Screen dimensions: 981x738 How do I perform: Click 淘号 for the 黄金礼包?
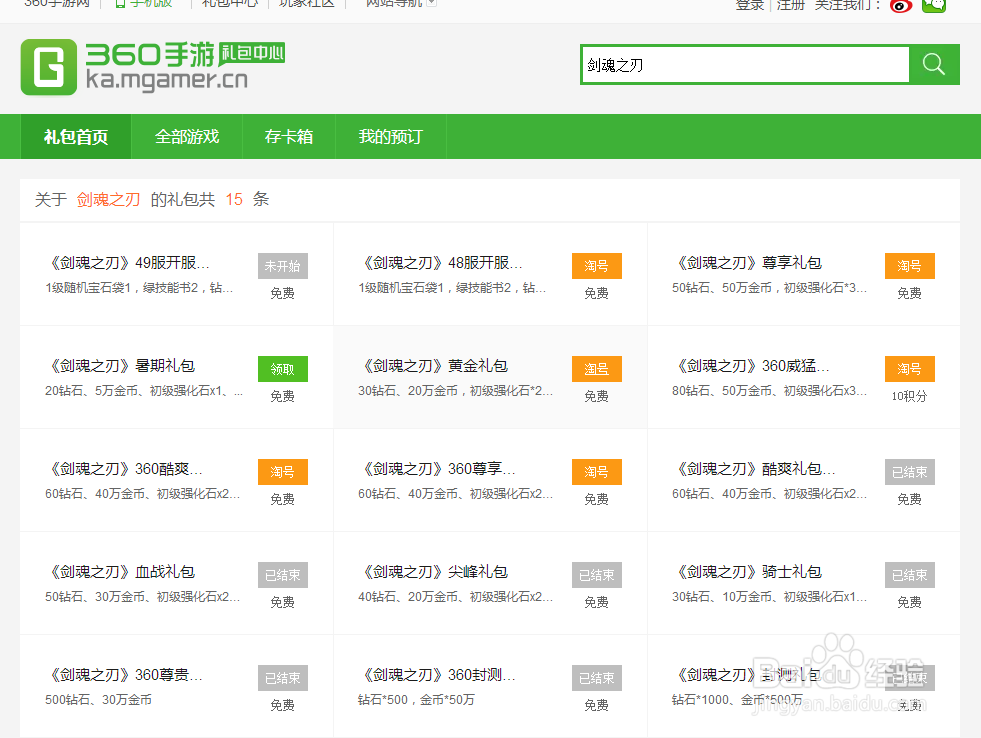(x=596, y=368)
